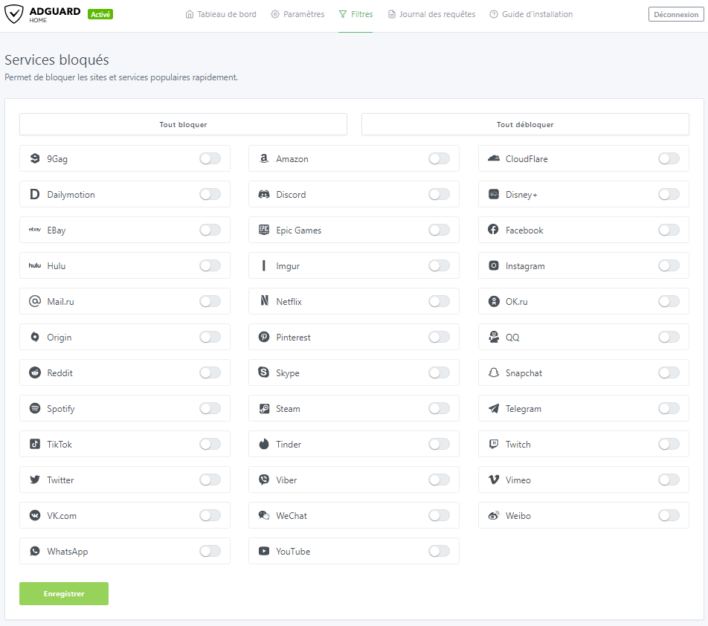Click the Pinterest service icon
Image resolution: width=708 pixels, height=626 pixels.
coord(264,338)
